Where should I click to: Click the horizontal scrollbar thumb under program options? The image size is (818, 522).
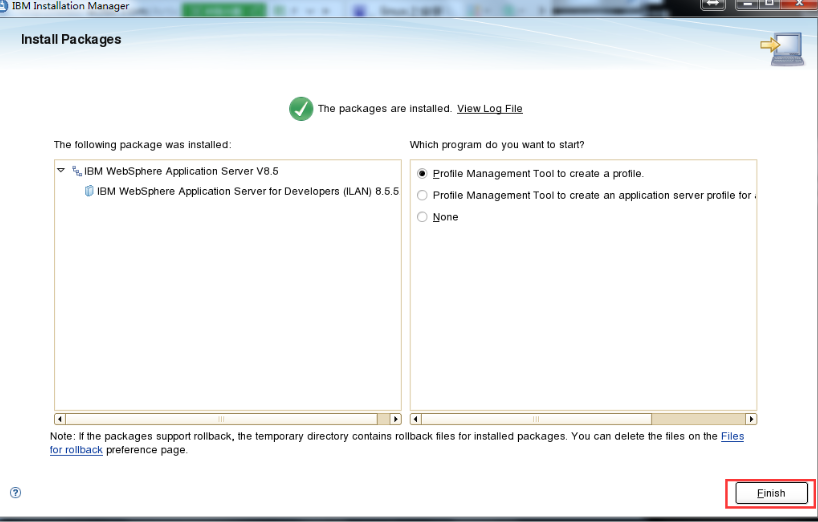pyautogui.click(x=536, y=419)
